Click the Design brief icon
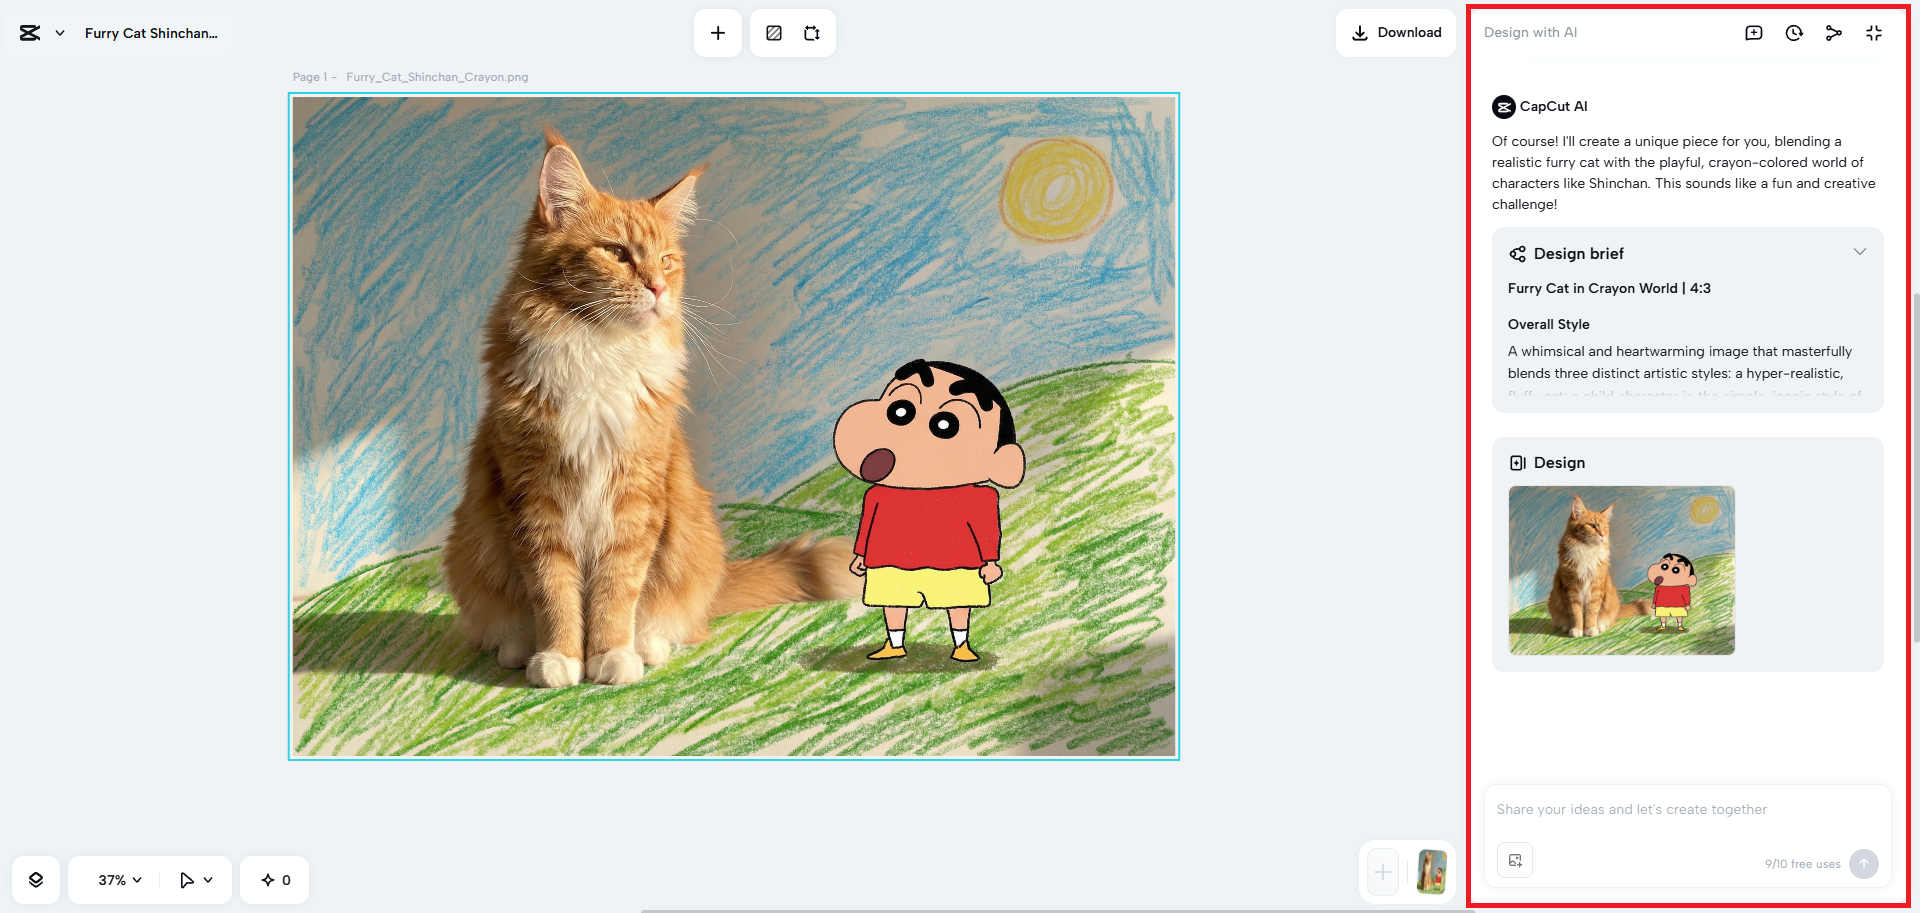Image resolution: width=1920 pixels, height=913 pixels. coord(1518,254)
